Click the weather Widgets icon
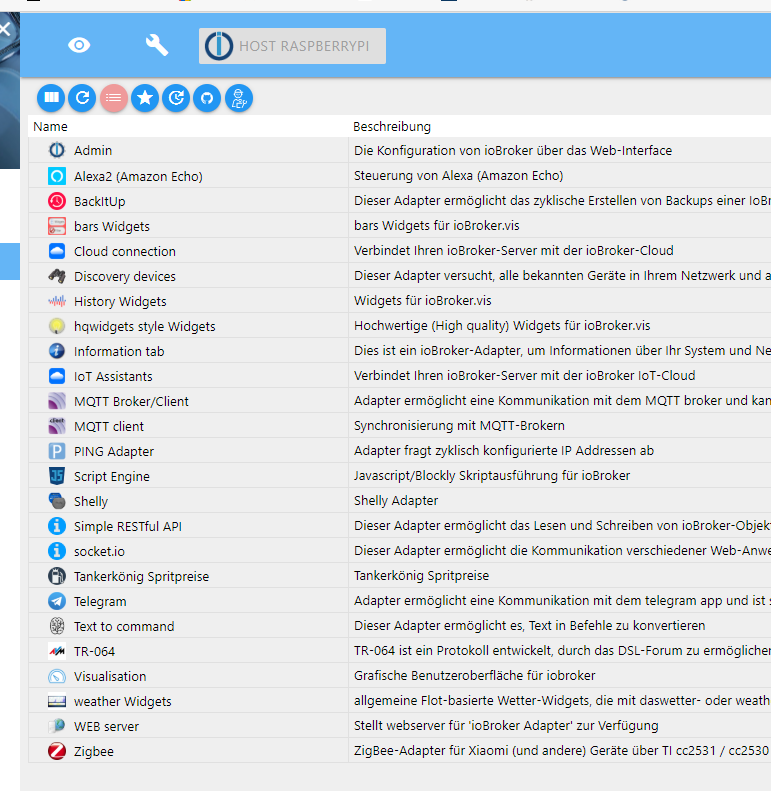Screen dimensions: 771x791 57,701
